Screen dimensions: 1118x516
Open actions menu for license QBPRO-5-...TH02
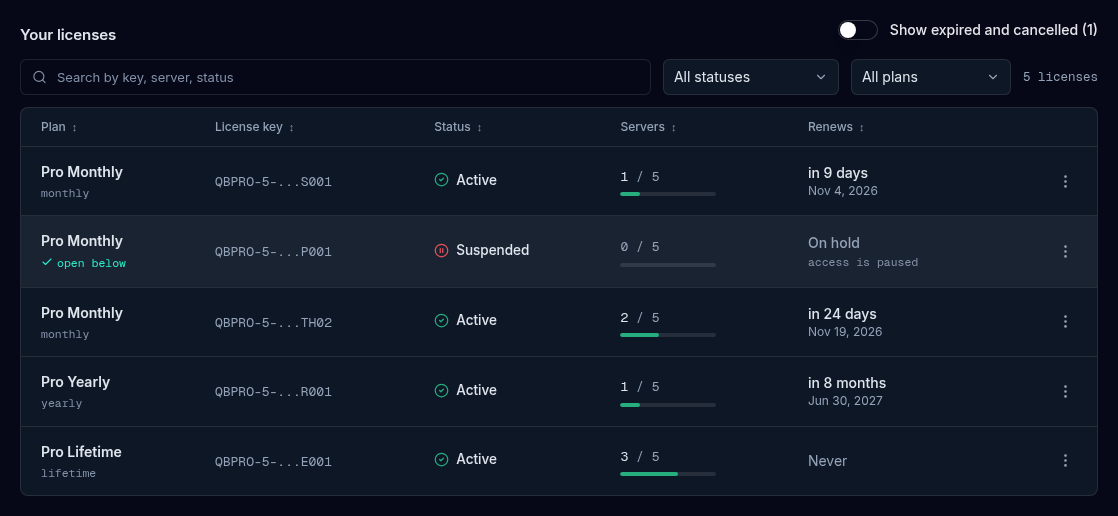click(1065, 321)
